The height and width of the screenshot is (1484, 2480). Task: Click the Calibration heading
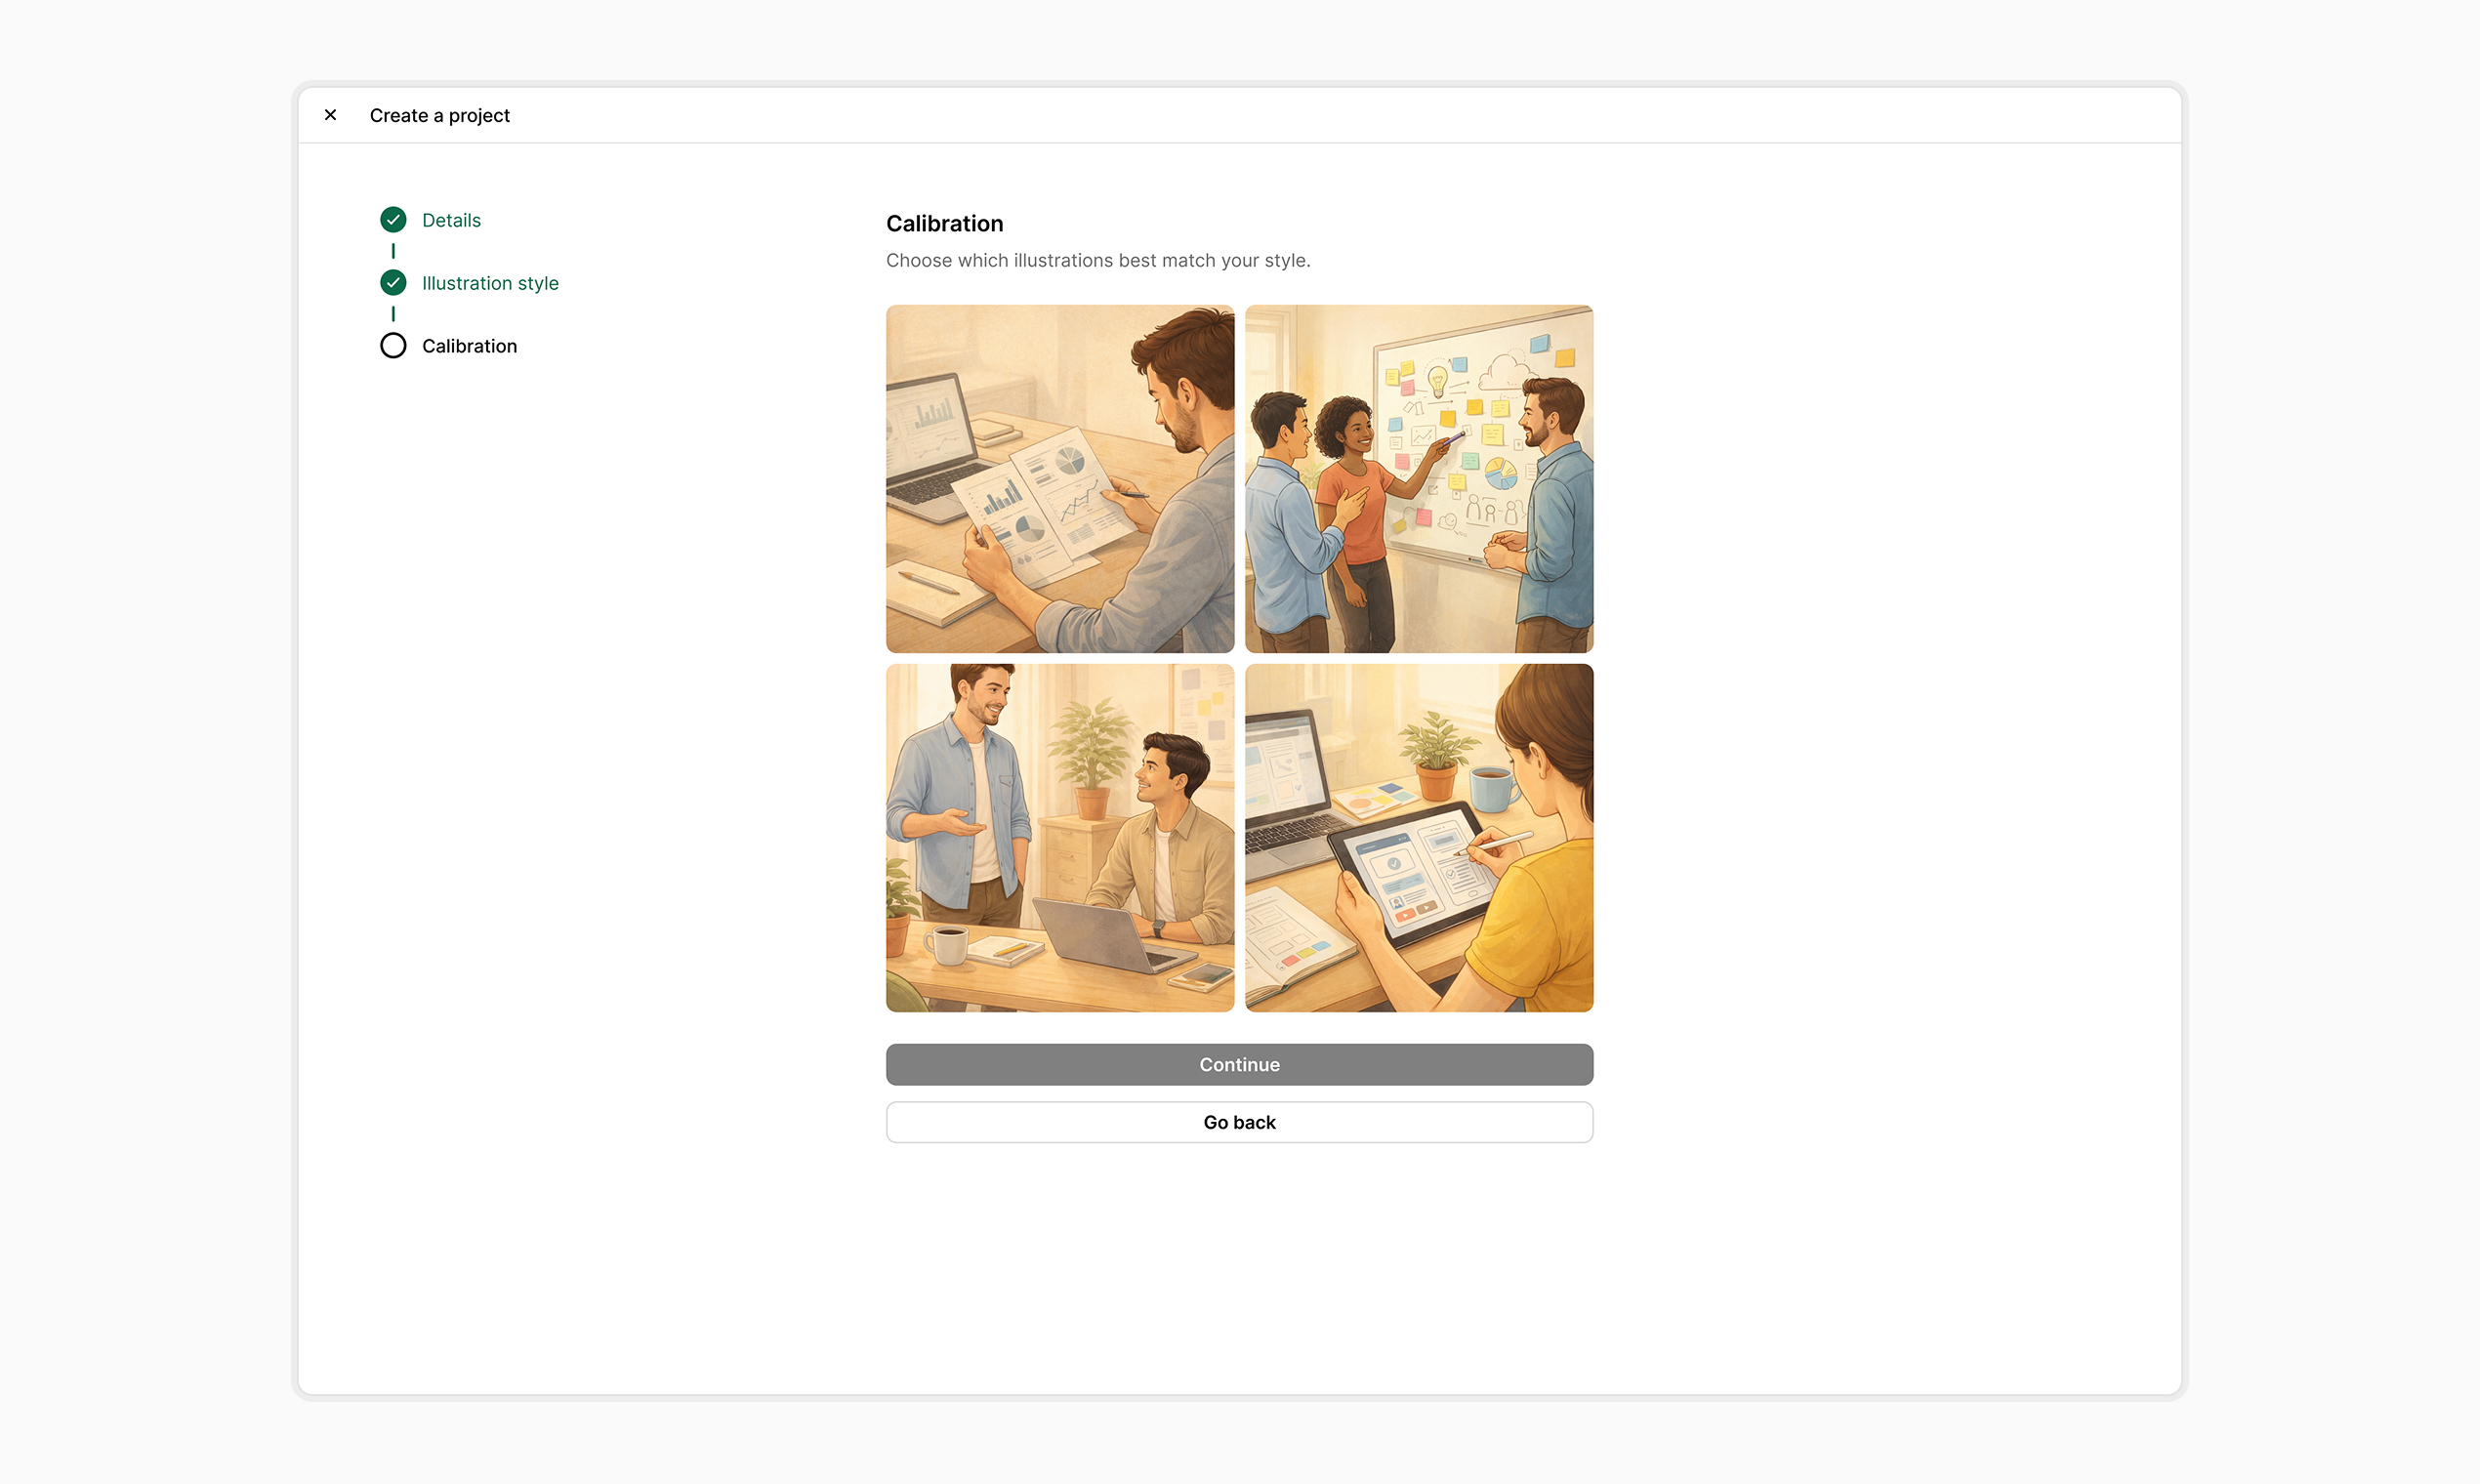click(944, 223)
